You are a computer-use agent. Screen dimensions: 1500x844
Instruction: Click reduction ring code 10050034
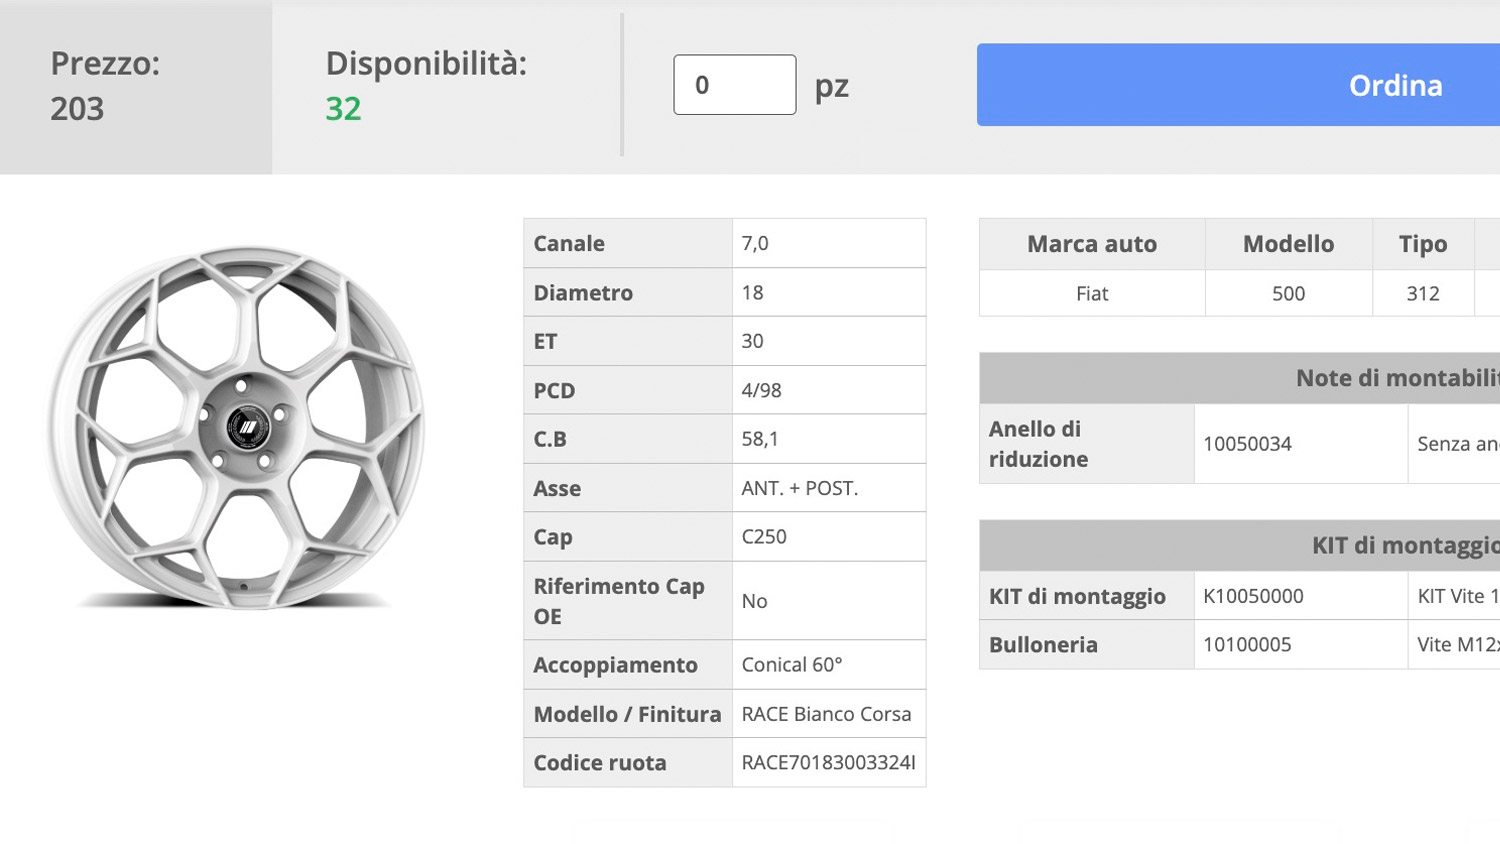point(1247,444)
